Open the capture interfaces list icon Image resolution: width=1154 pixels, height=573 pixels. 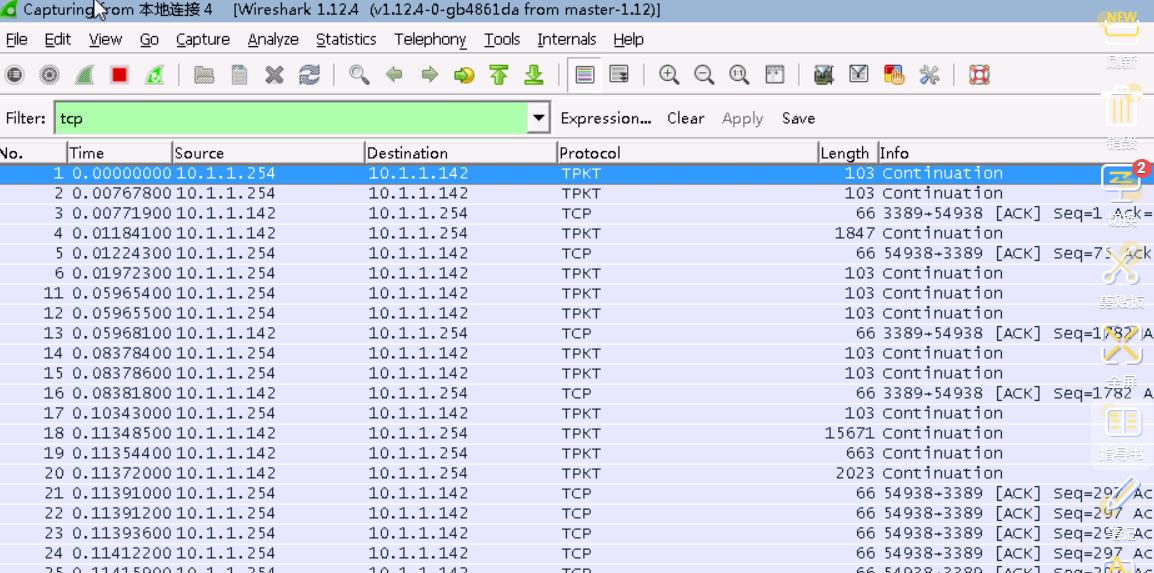[x=14, y=74]
